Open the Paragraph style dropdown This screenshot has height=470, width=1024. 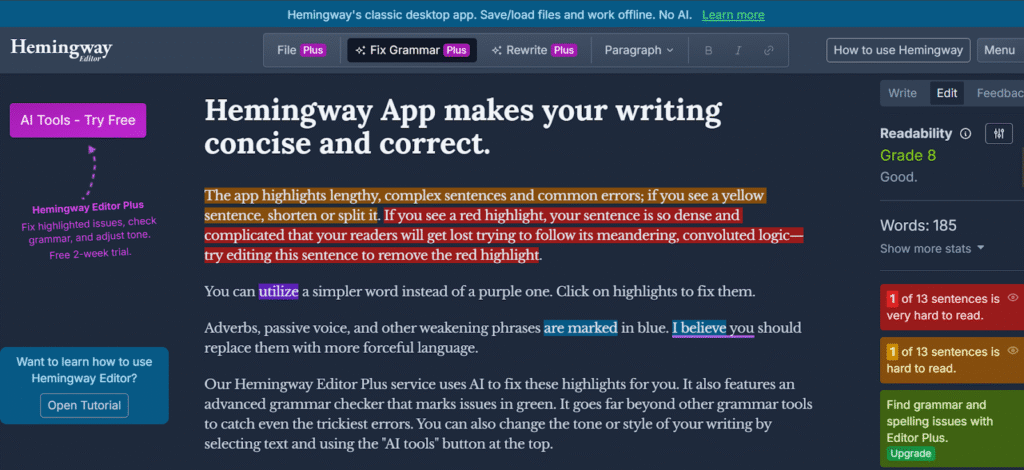[639, 50]
